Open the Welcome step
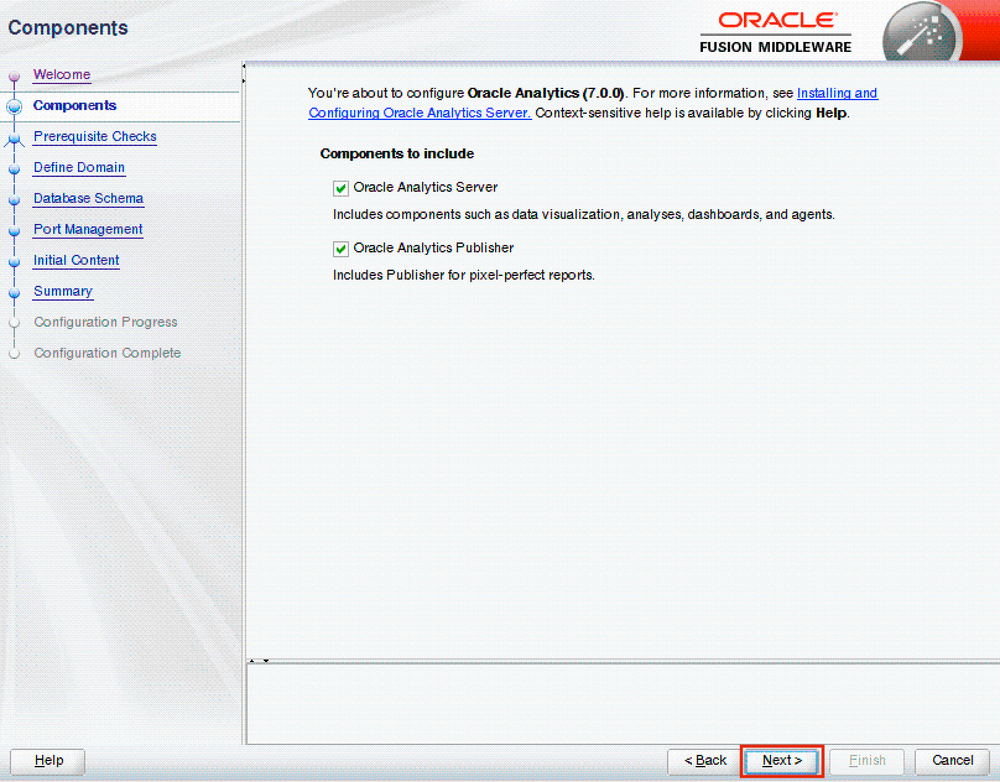 tap(62, 75)
